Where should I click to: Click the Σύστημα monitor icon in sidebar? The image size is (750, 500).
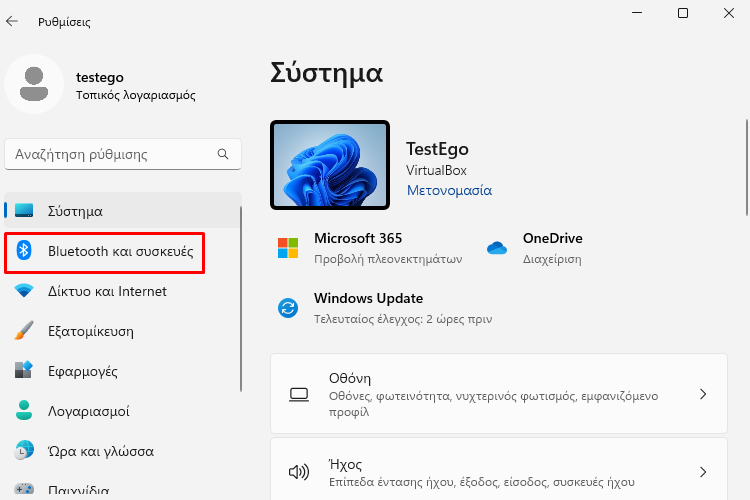(x=24, y=211)
